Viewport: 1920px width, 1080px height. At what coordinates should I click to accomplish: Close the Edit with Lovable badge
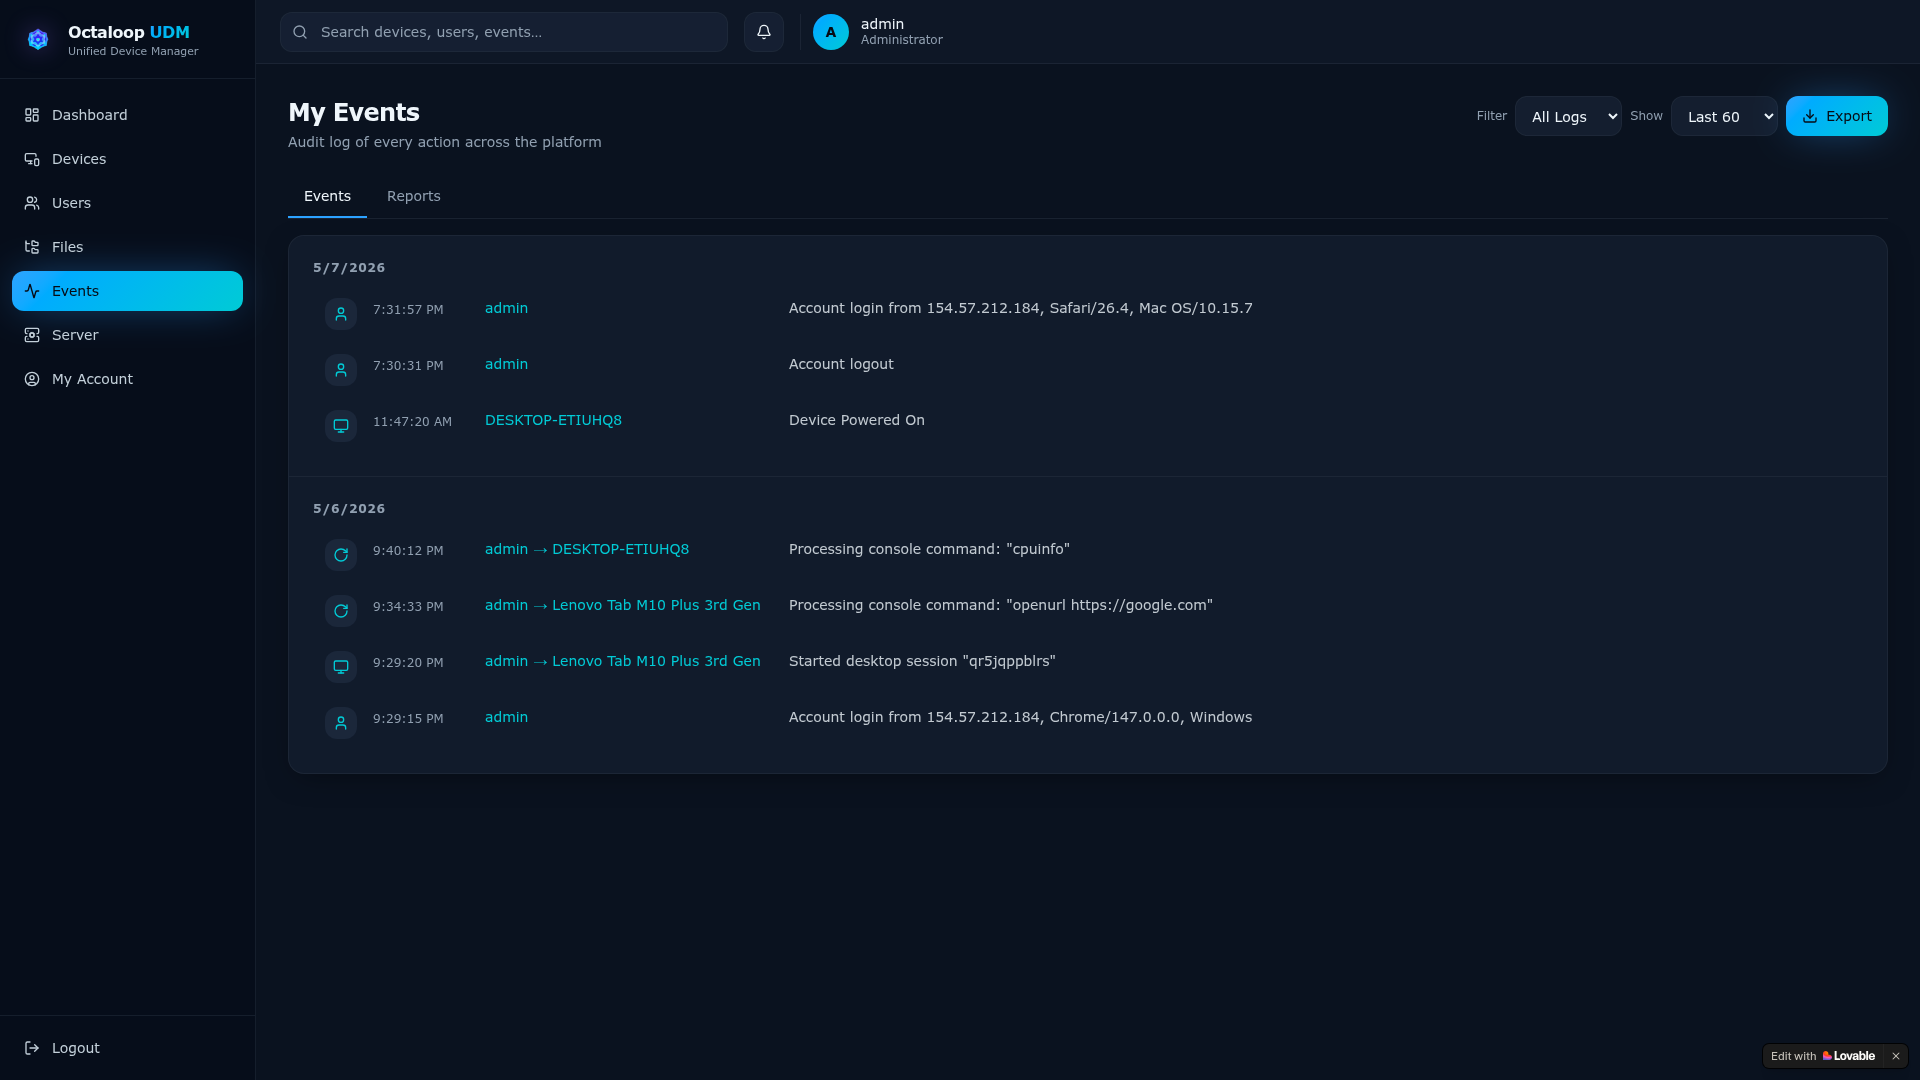click(1895, 1056)
